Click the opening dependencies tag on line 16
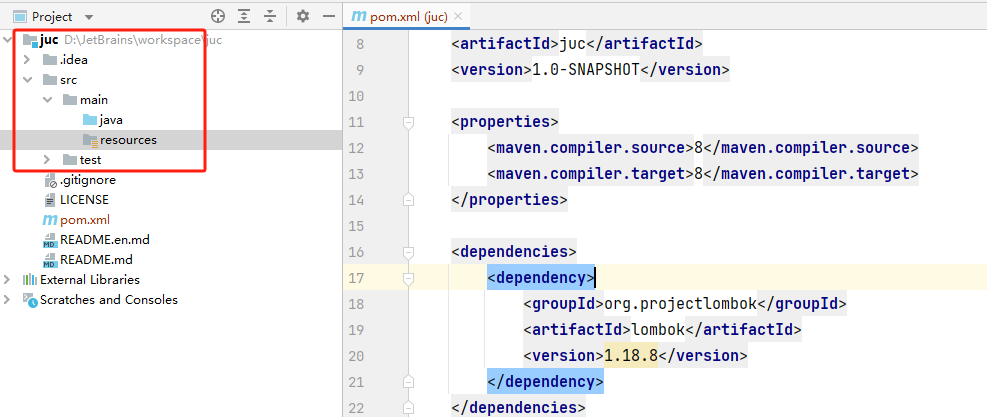 pos(514,252)
